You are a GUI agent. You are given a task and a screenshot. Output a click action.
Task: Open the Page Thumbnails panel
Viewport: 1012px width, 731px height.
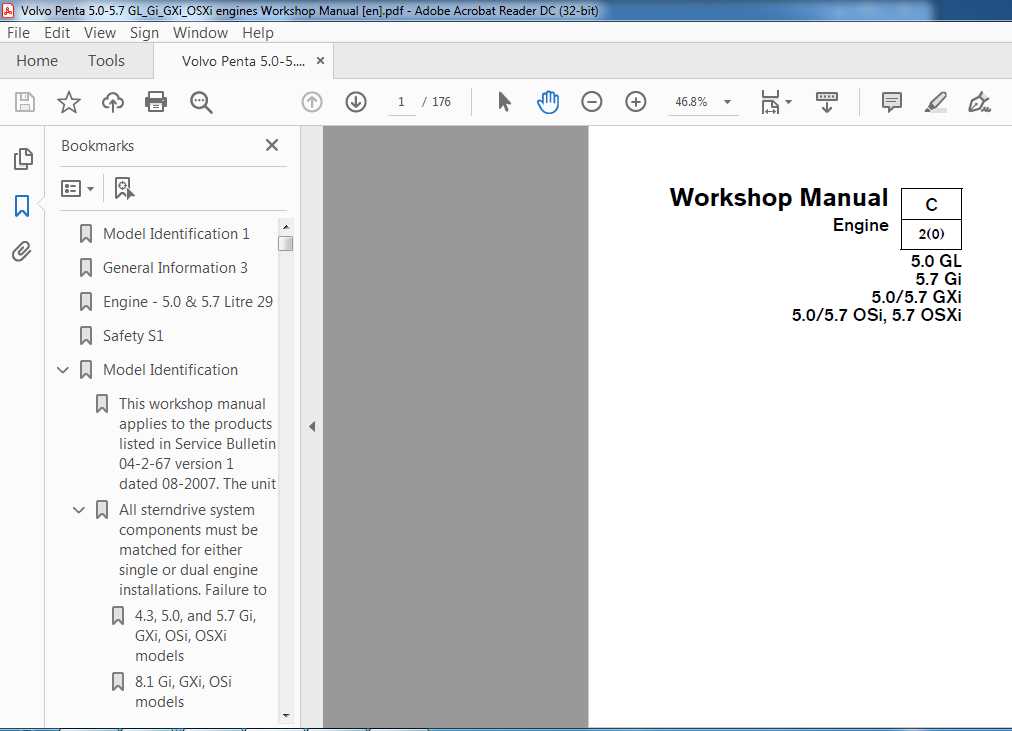[x=23, y=159]
